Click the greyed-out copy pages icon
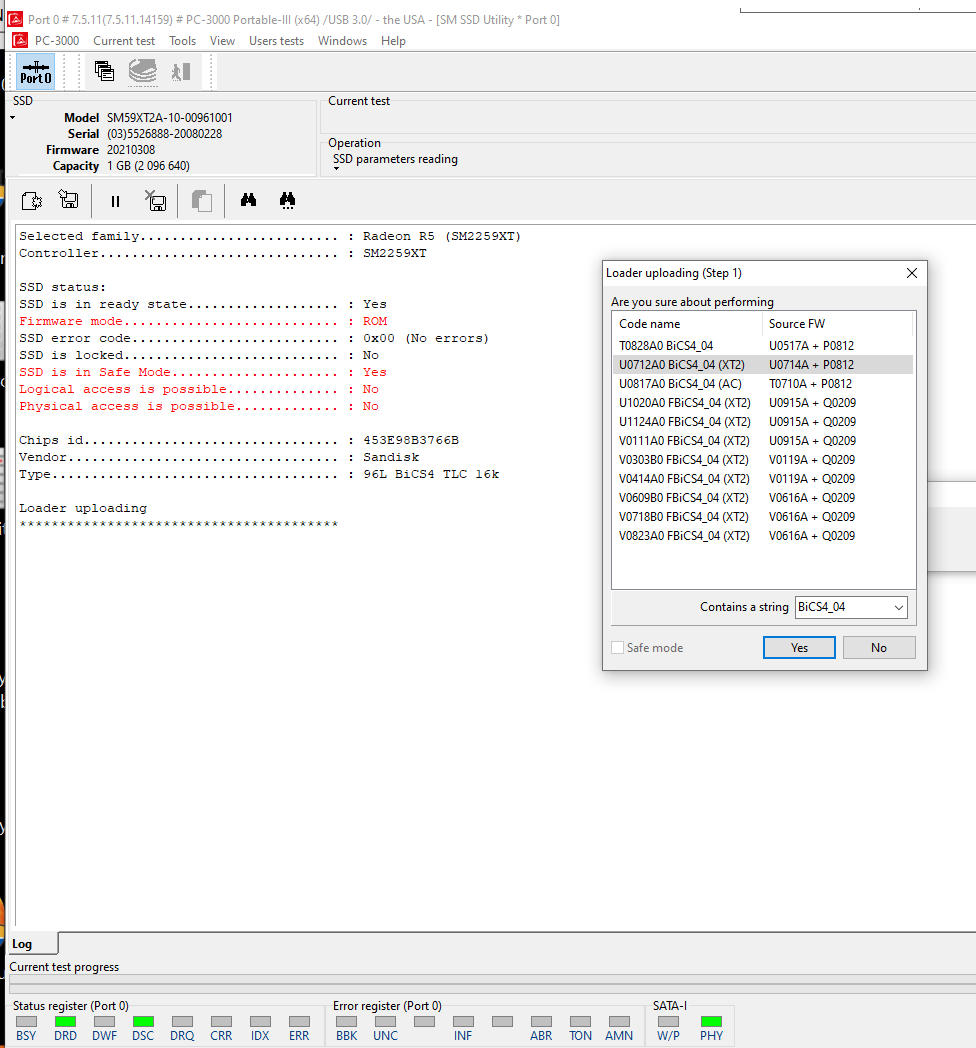Screen dimensions: 976x1048 [201, 201]
